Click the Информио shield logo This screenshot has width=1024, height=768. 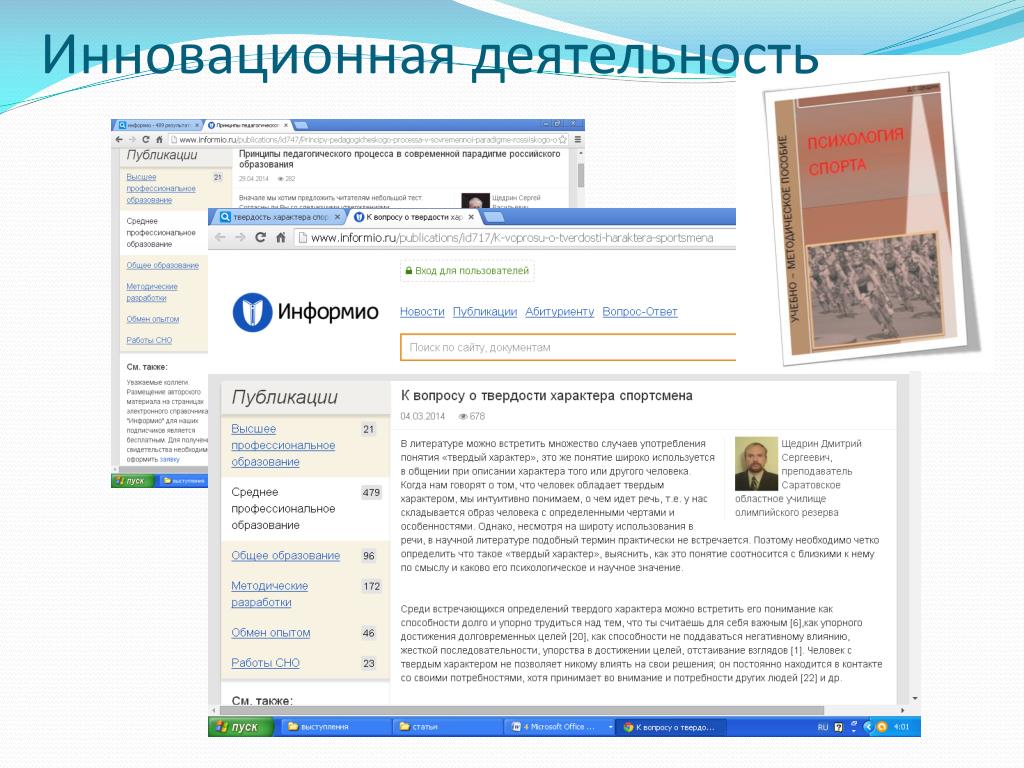pos(252,312)
